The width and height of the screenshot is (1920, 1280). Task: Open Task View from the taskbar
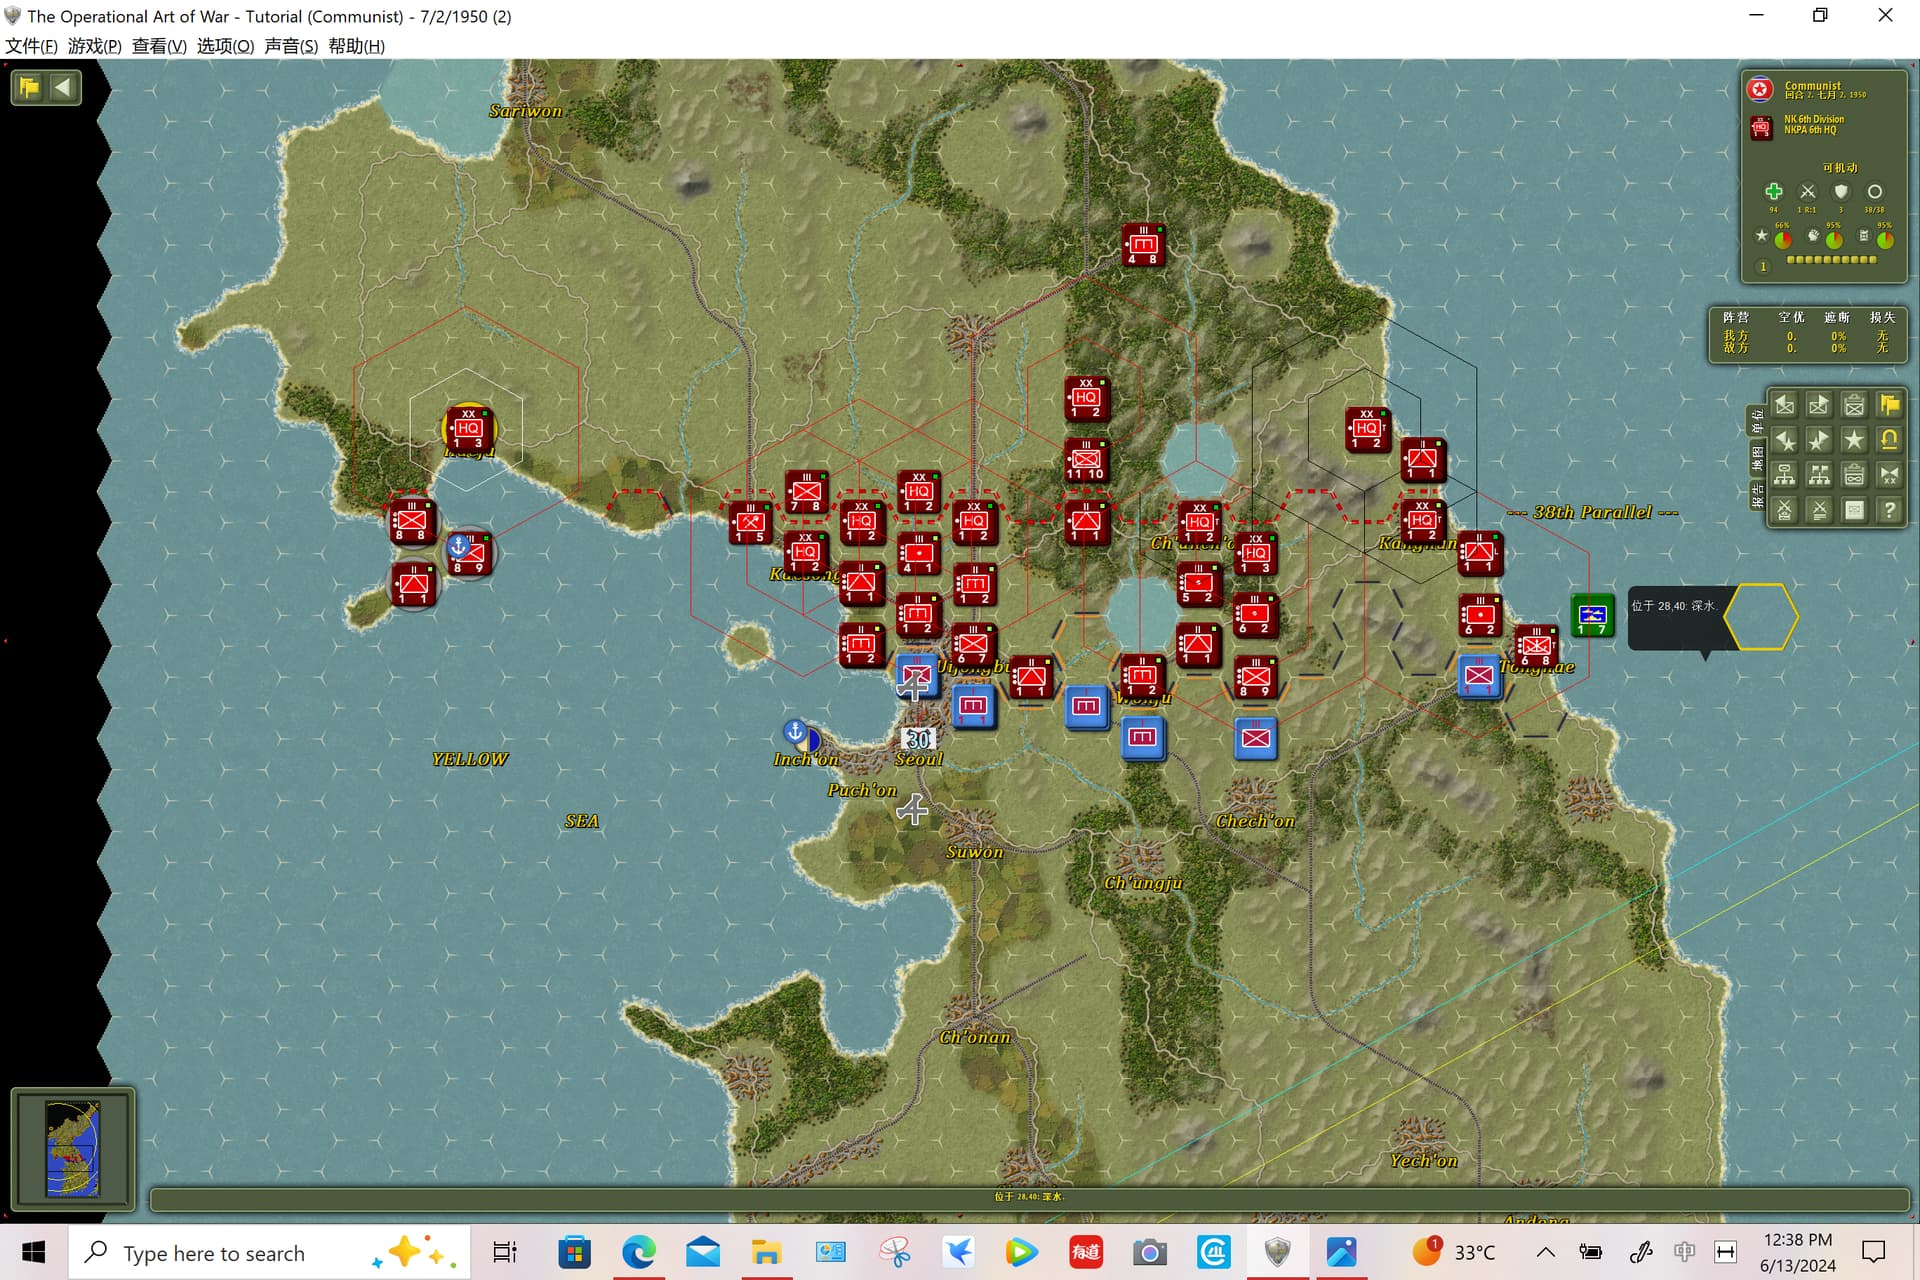point(505,1252)
